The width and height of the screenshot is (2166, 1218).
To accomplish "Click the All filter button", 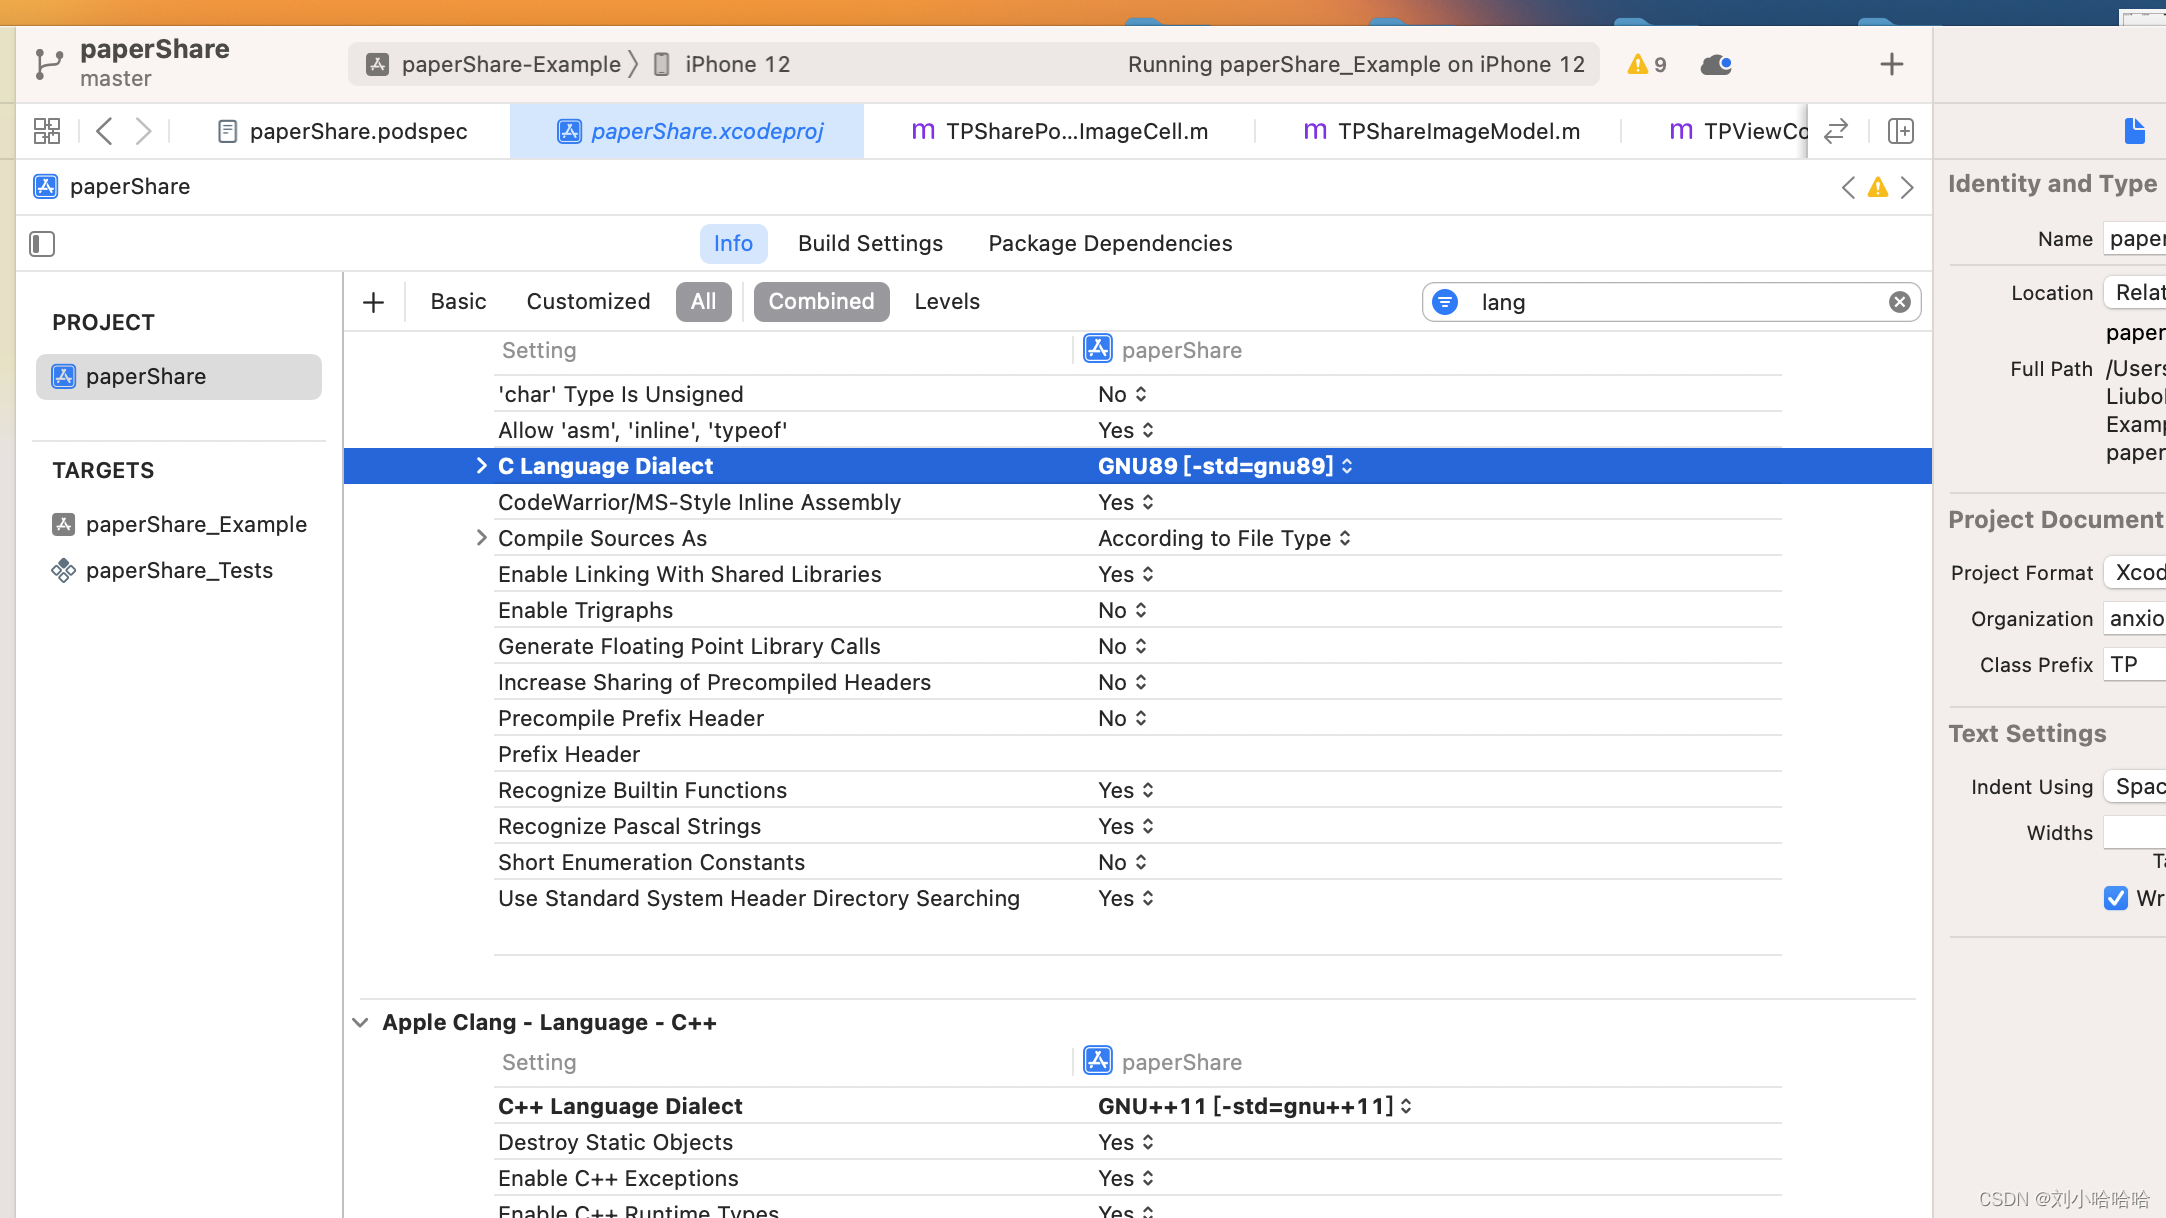I will coord(702,300).
